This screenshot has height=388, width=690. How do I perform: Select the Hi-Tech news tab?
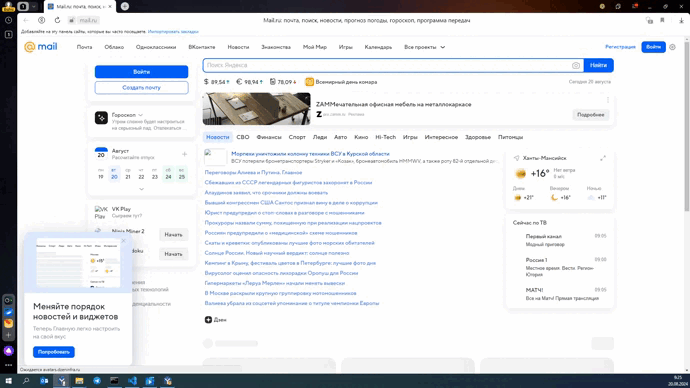coord(385,137)
